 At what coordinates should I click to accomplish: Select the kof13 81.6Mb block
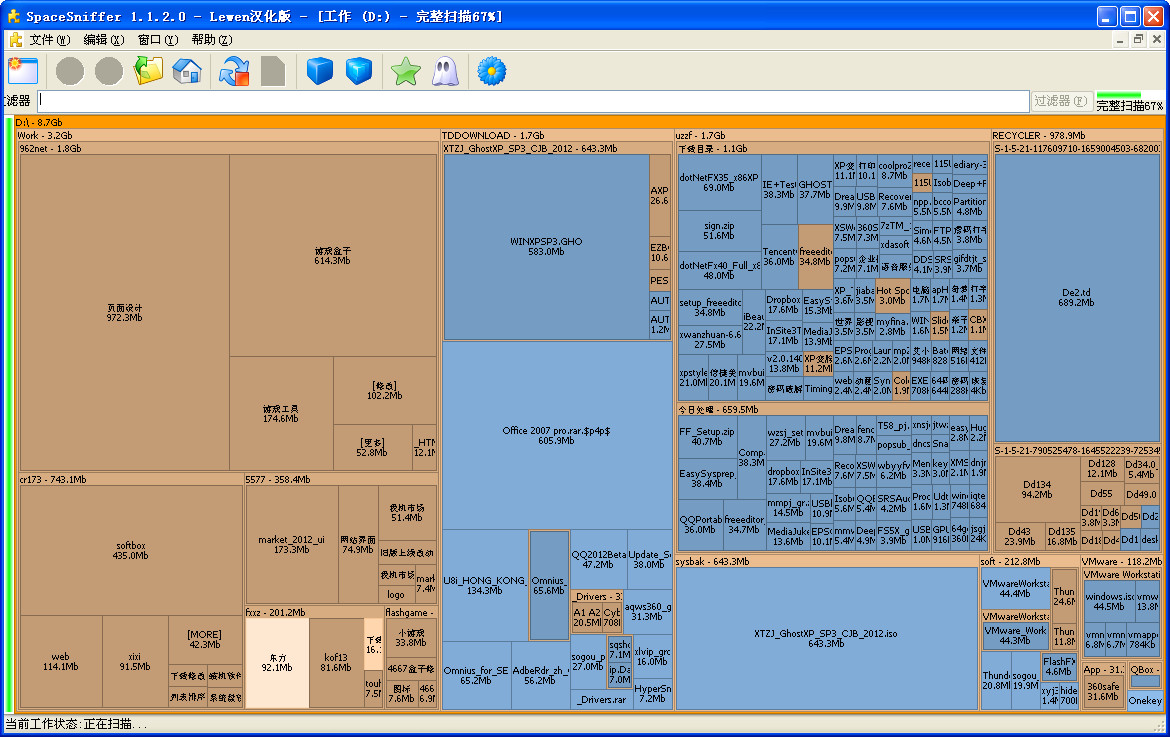(x=336, y=663)
